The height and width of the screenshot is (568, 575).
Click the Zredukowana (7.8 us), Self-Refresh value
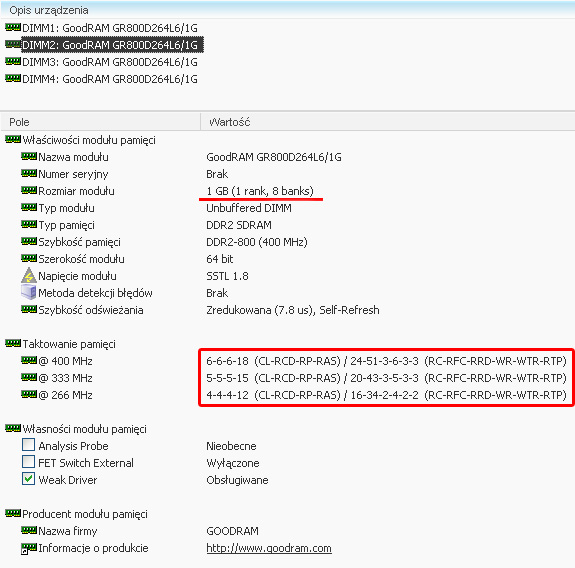point(293,310)
